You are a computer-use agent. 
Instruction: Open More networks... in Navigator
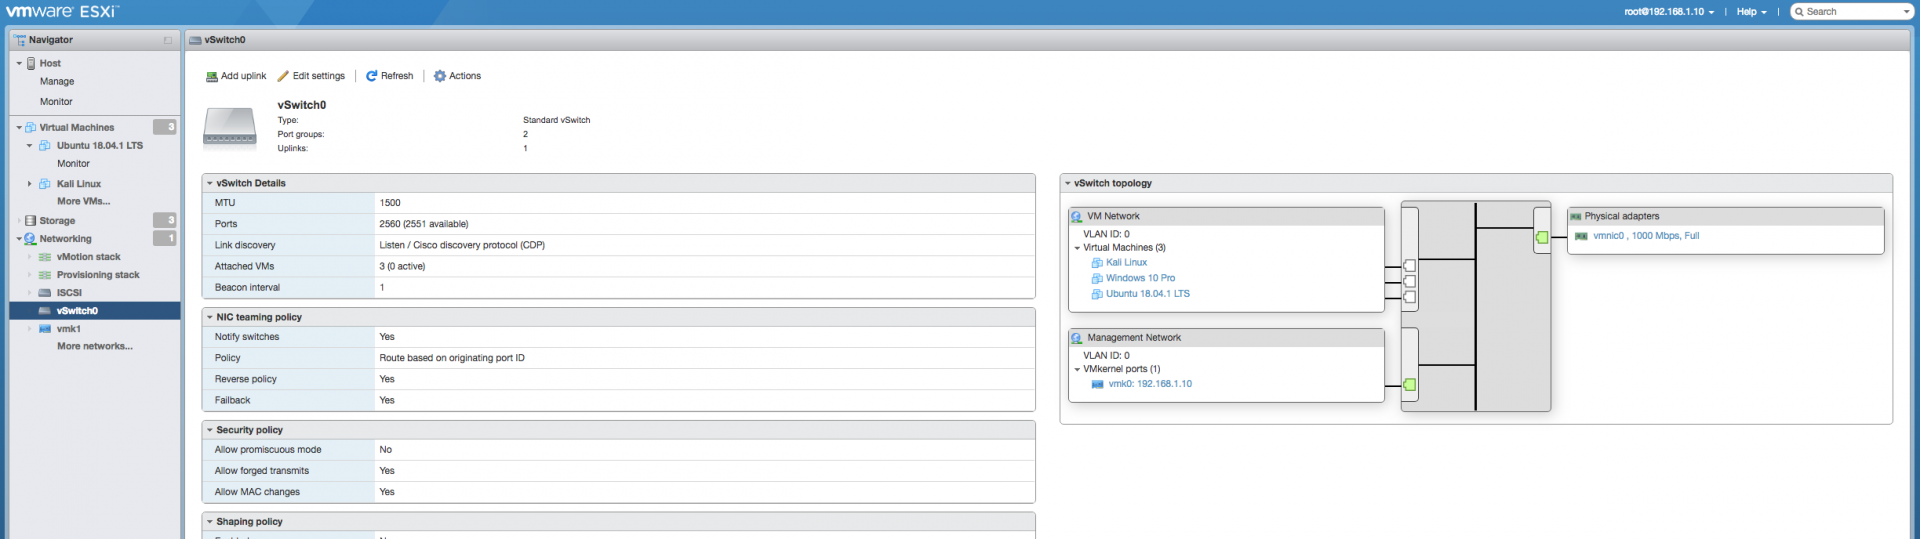click(x=95, y=347)
